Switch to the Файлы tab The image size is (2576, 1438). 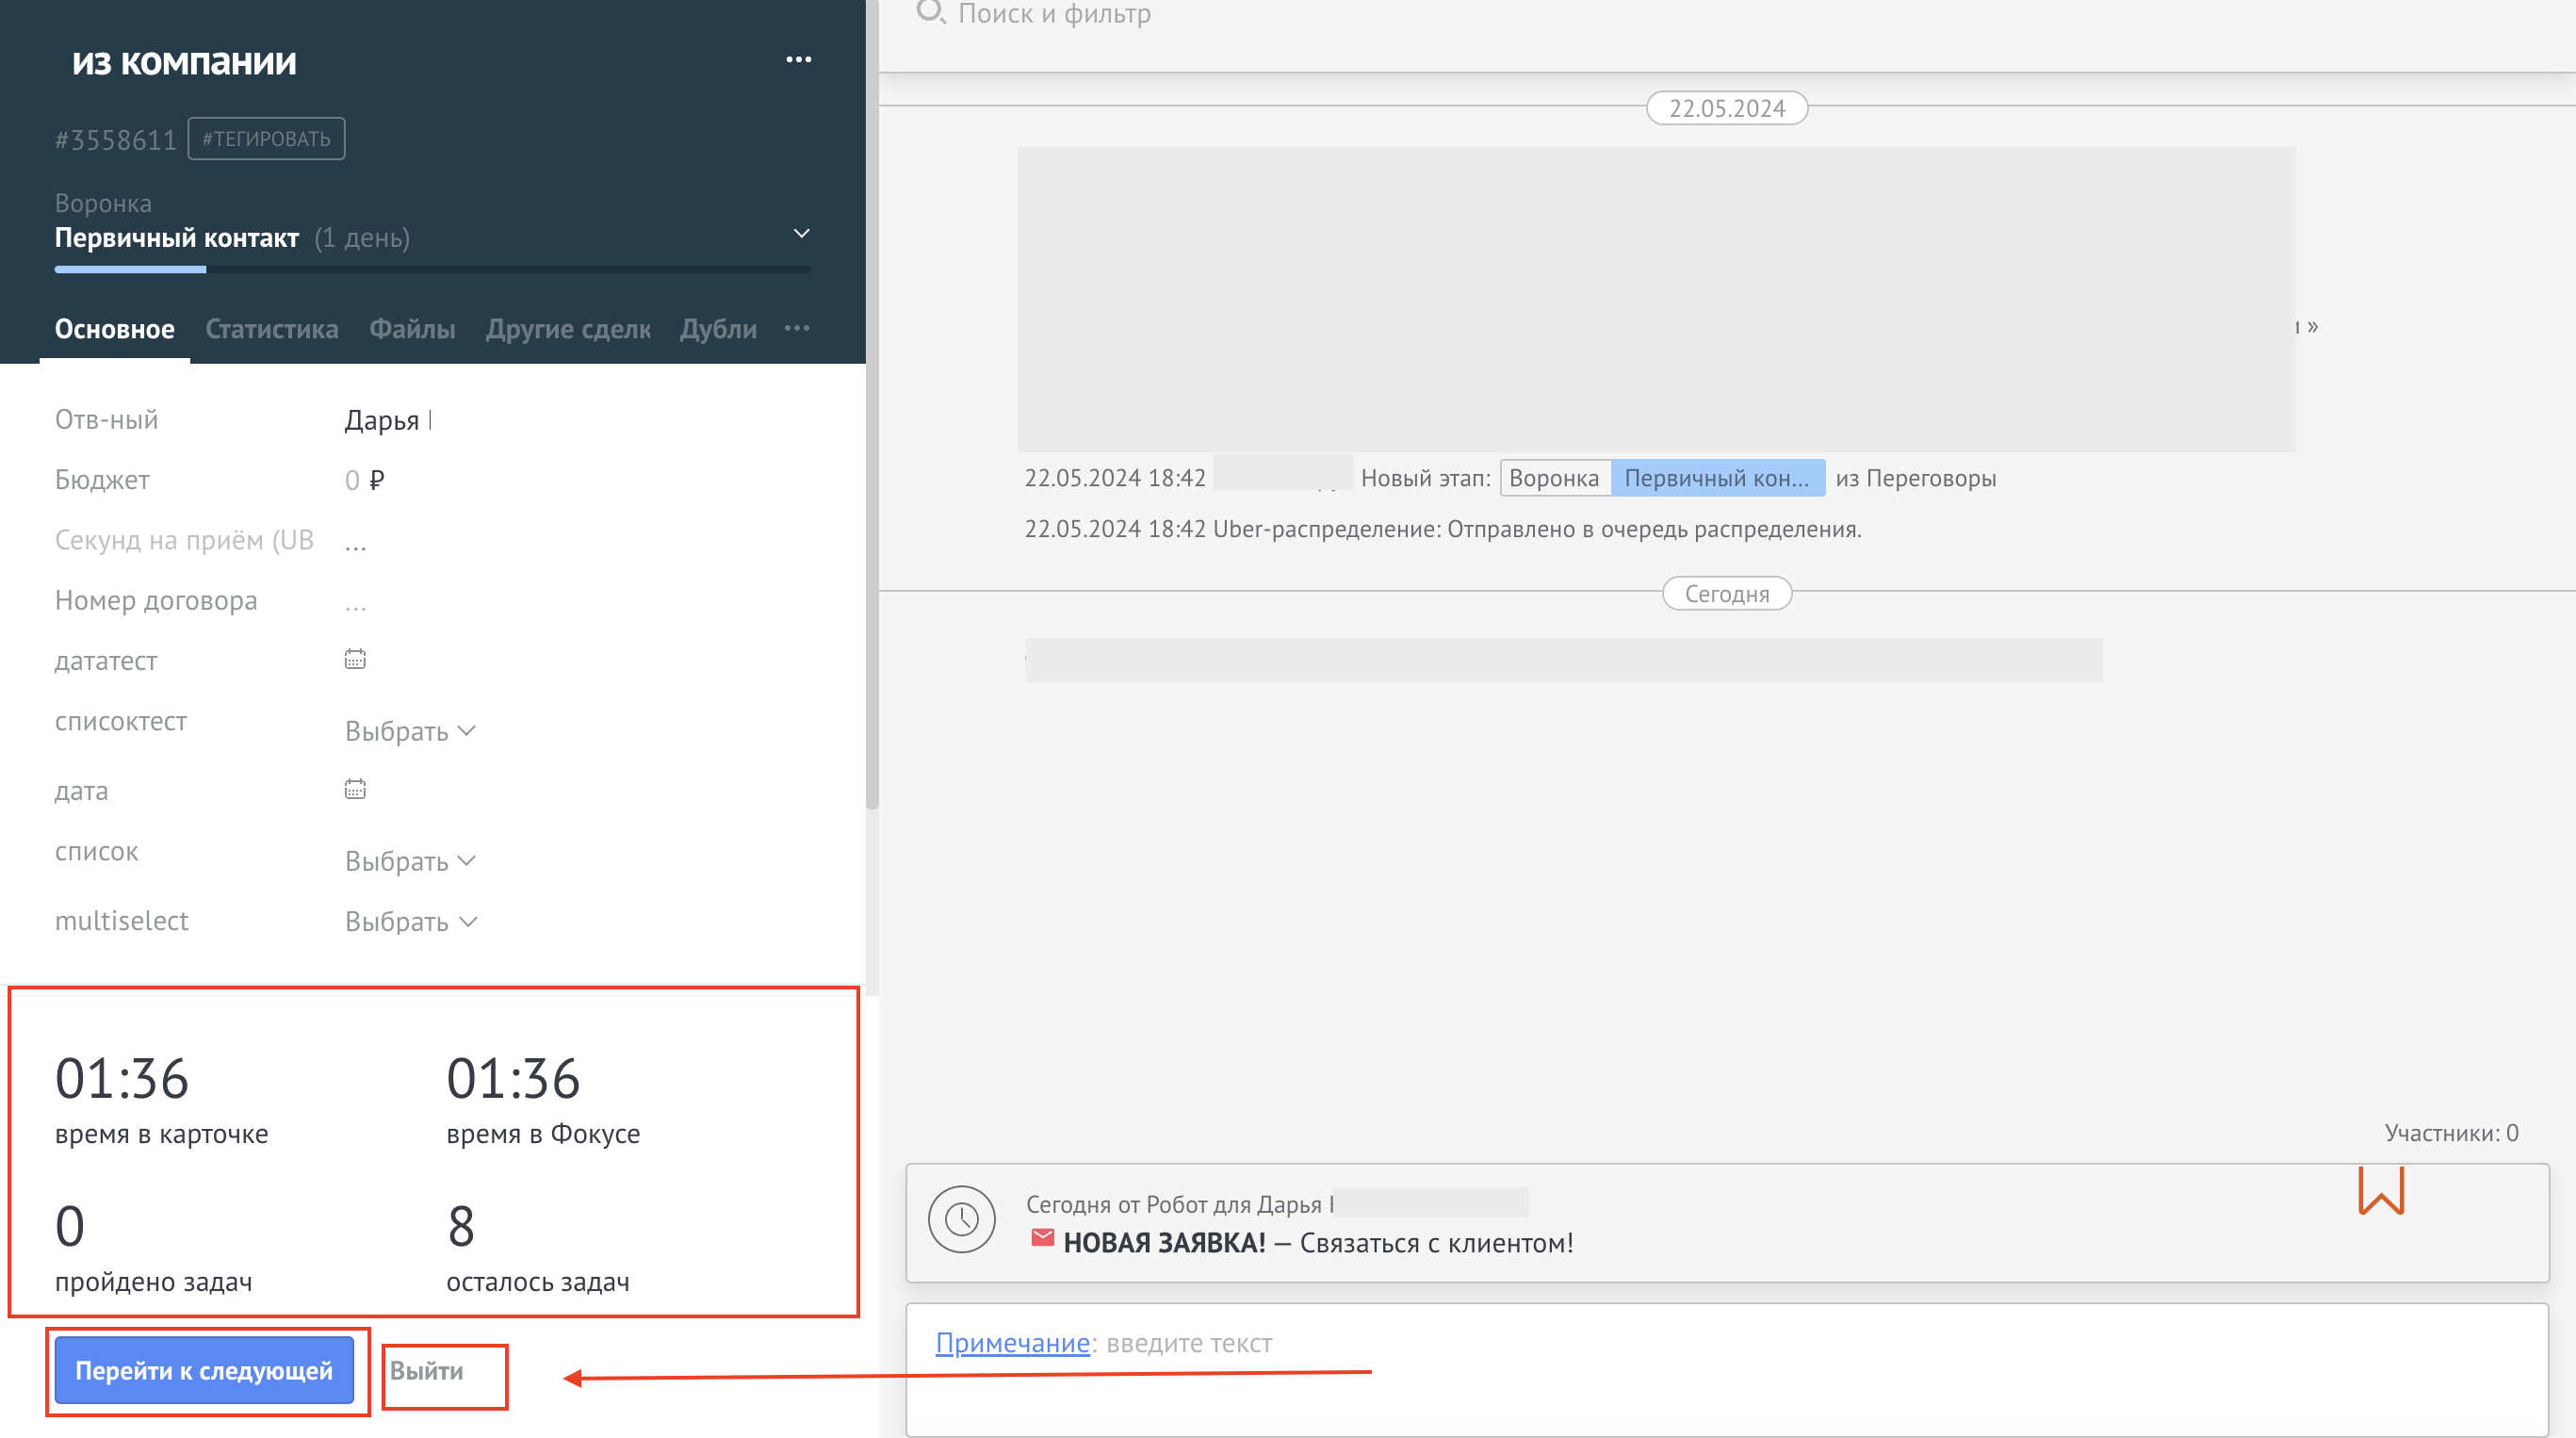[412, 329]
